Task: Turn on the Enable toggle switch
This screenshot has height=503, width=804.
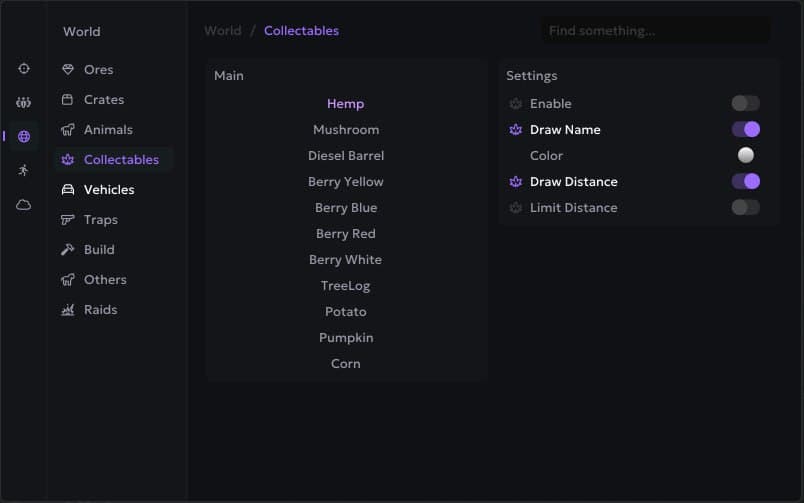Action: (x=745, y=104)
